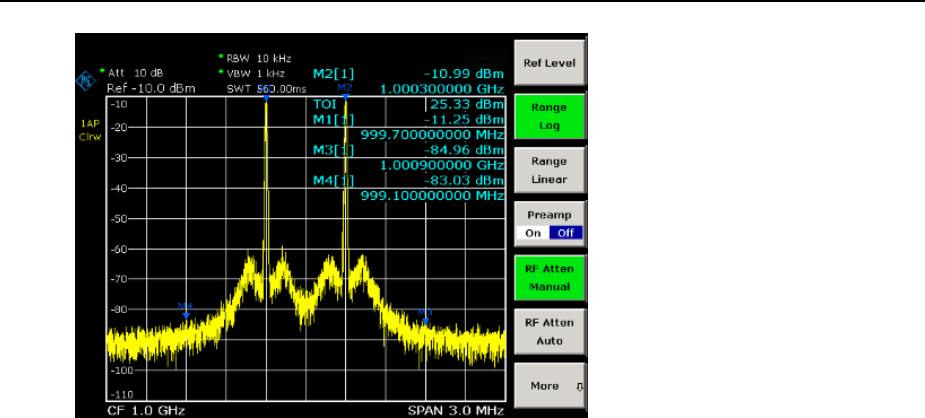The image size is (925, 418).
Task: Select the Range Log softkey
Action: click(549, 117)
